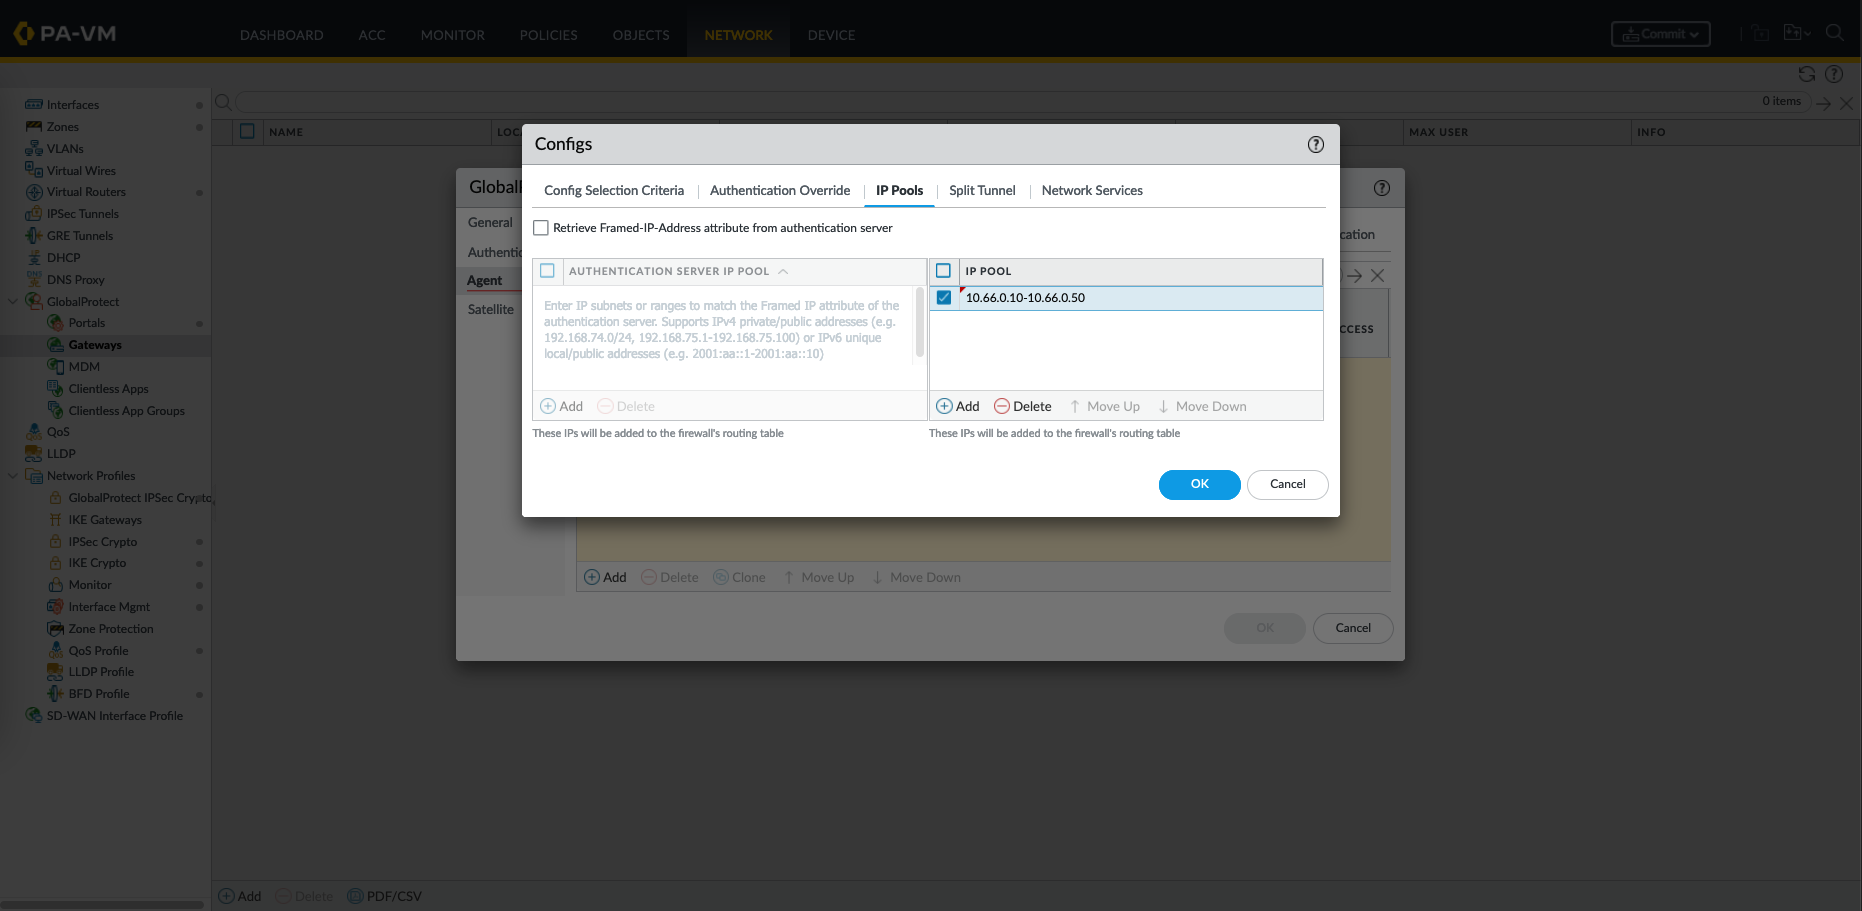Click Move Down arrow in IP Pool
1862x911 pixels.
[1163, 406]
